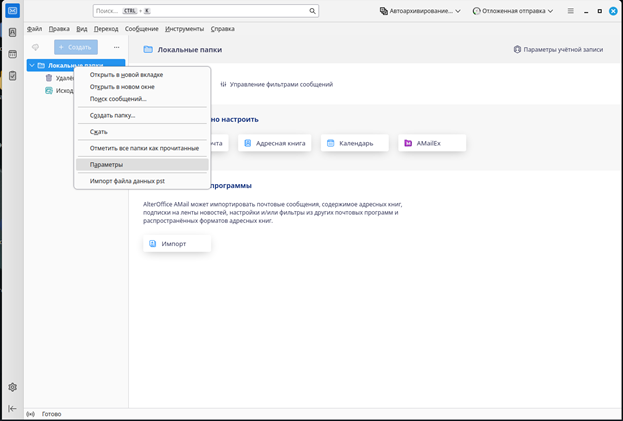
Task: Expand the Автоархивирование dropdown
Action: click(x=420, y=11)
